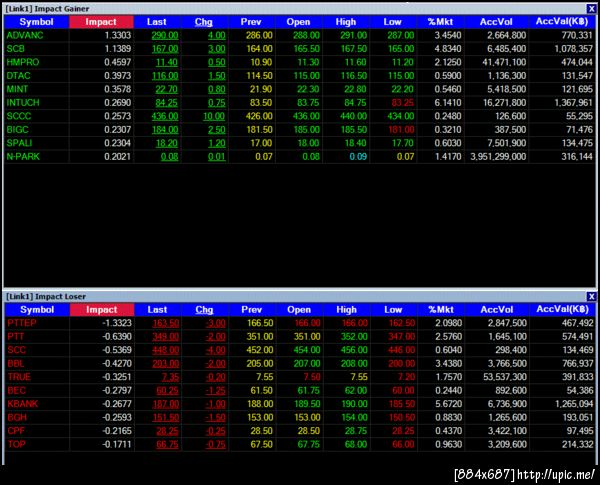Select the MINT symbol
Viewport: 600px width, 485px height.
(x=17, y=89)
